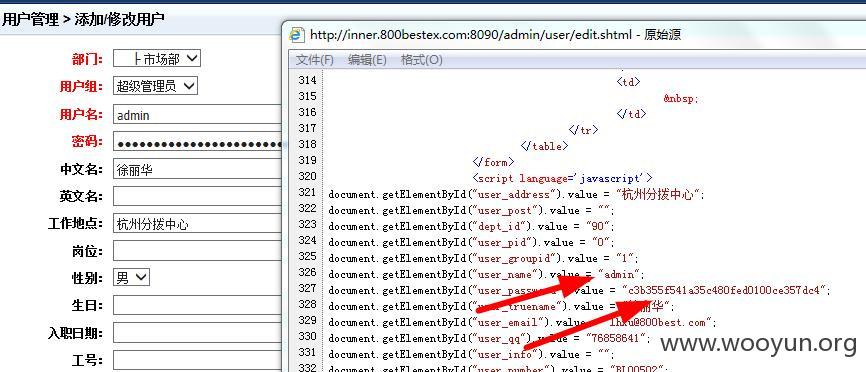The image size is (866, 372).
Task: Click the user_groupid value "1" source line
Action: tap(483, 258)
